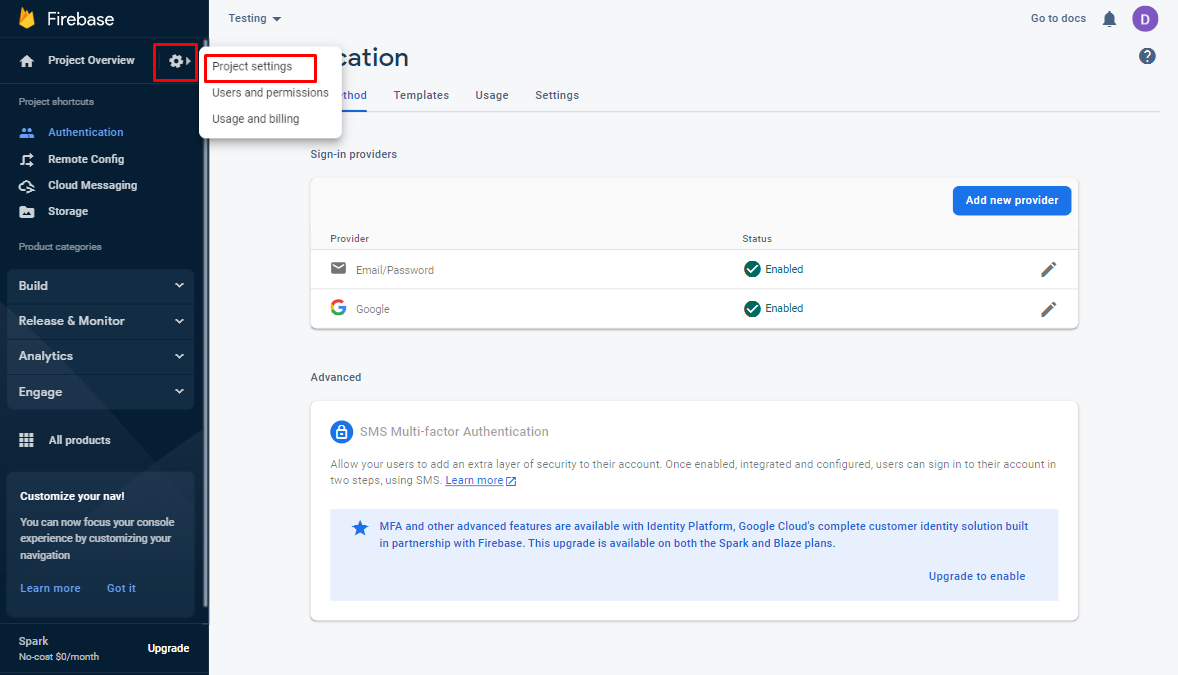The height and width of the screenshot is (675, 1178).
Task: Open Storage in the sidebar
Action: point(68,212)
